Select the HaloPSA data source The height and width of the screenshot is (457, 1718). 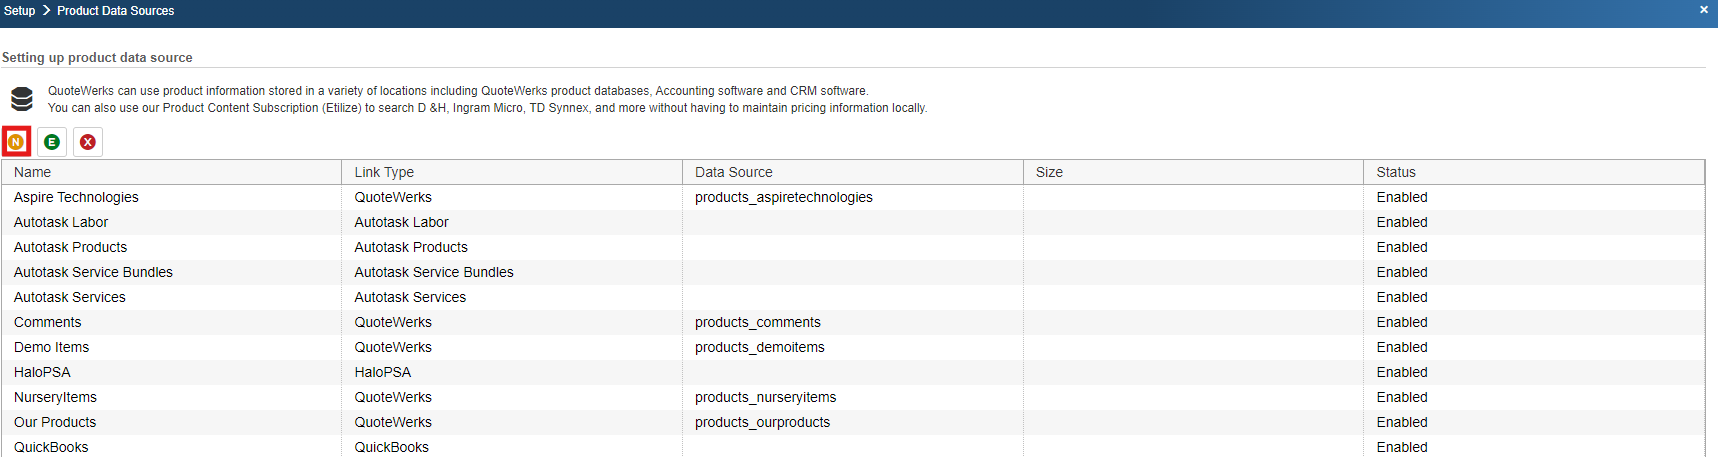pos(42,372)
